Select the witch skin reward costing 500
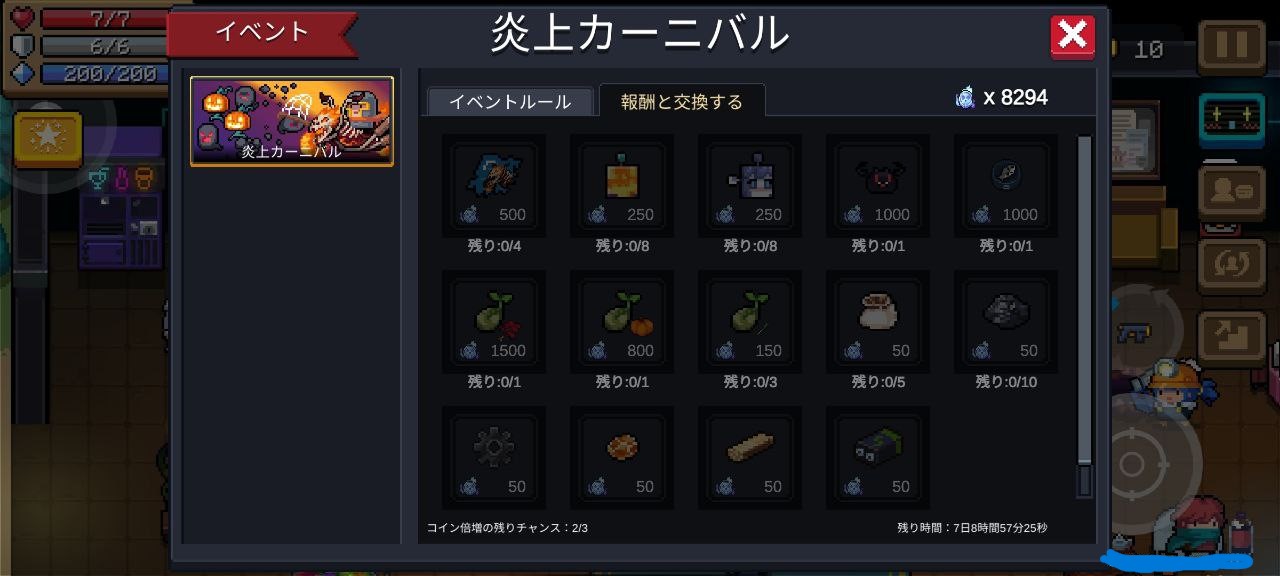This screenshot has width=1280, height=576. point(494,185)
